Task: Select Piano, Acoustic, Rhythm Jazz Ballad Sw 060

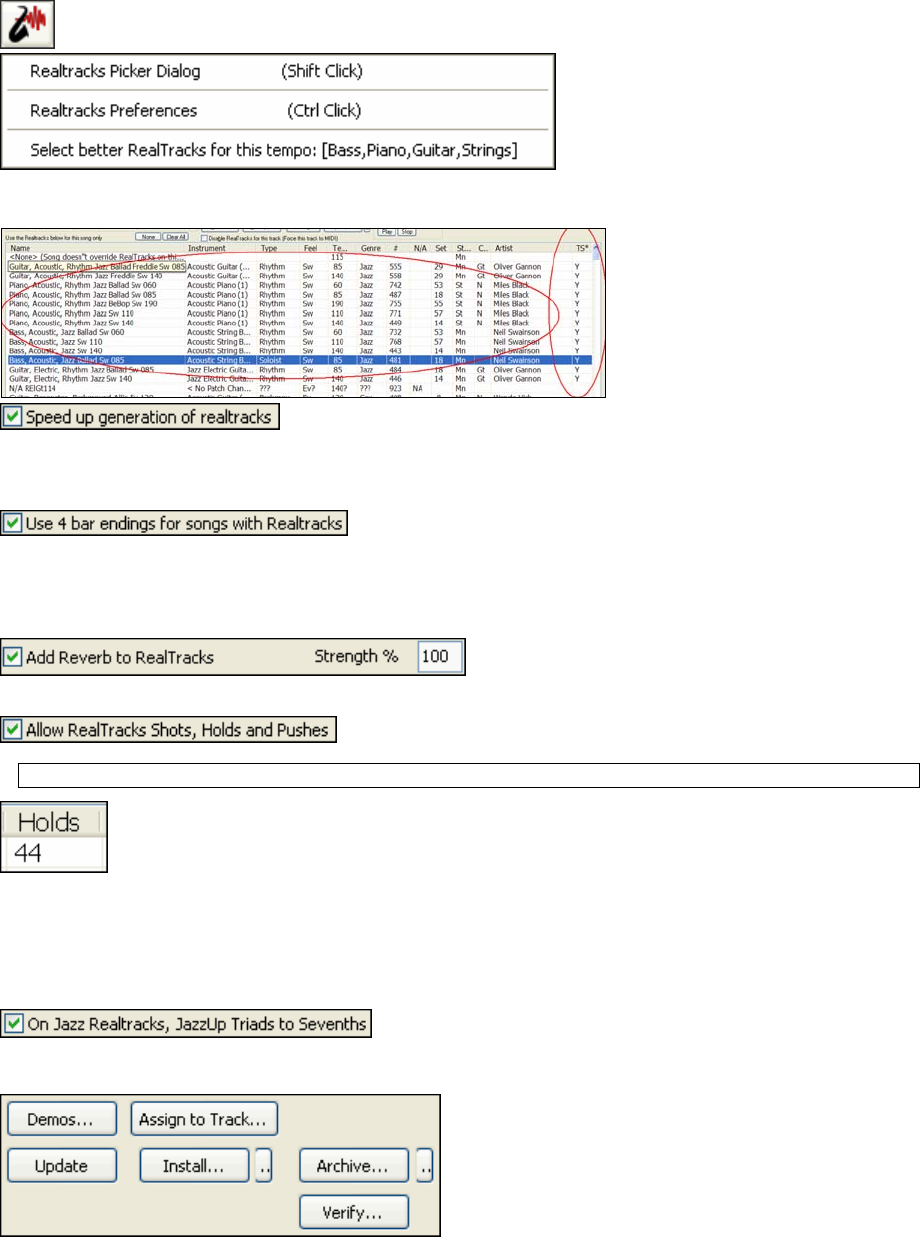Action: click(299, 285)
